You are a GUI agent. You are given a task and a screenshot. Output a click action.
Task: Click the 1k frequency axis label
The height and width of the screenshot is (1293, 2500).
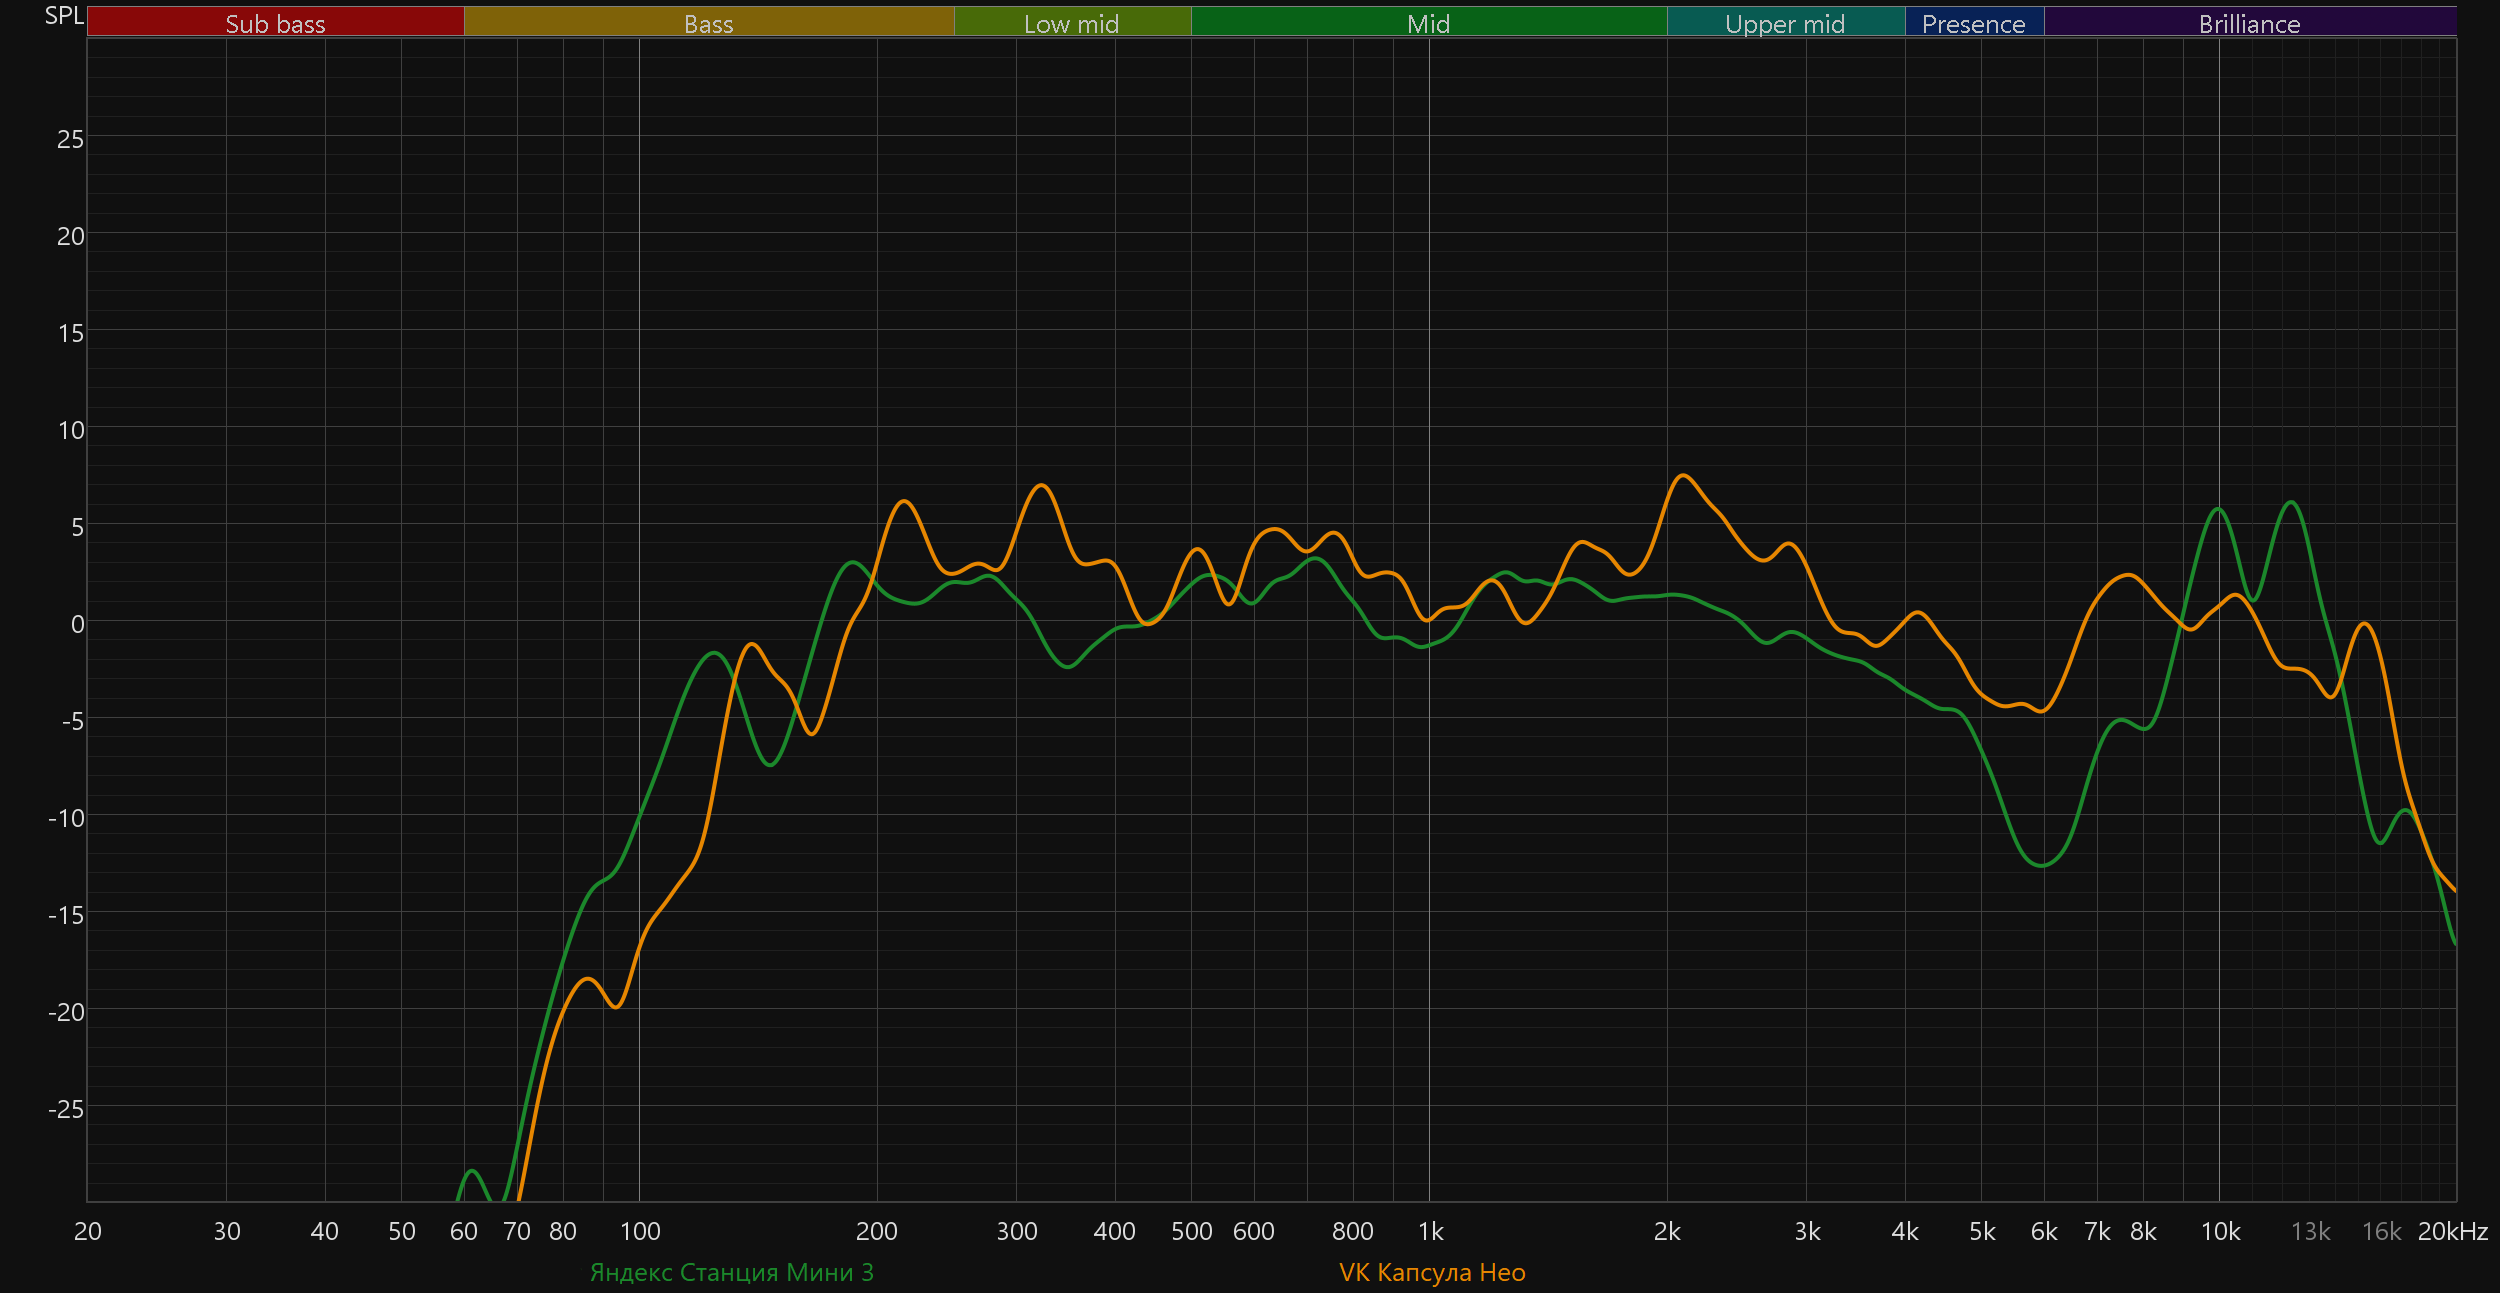[1430, 1231]
